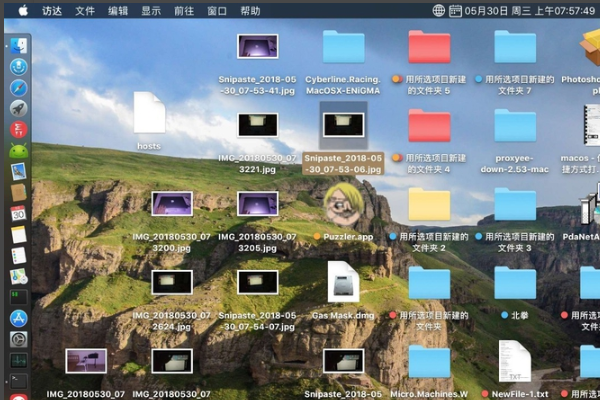
Task: Open the 显示 menu
Action: 151,11
